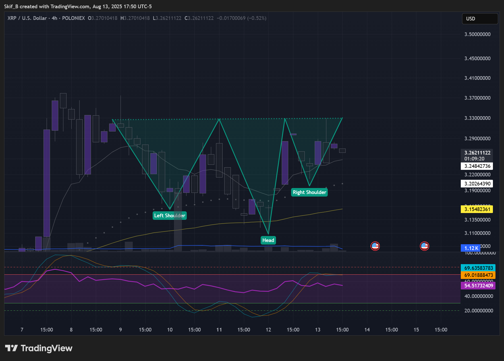Viewport: 504px width, 361px height.
Task: Click date label 11 on the time axis
Action: [219, 330]
